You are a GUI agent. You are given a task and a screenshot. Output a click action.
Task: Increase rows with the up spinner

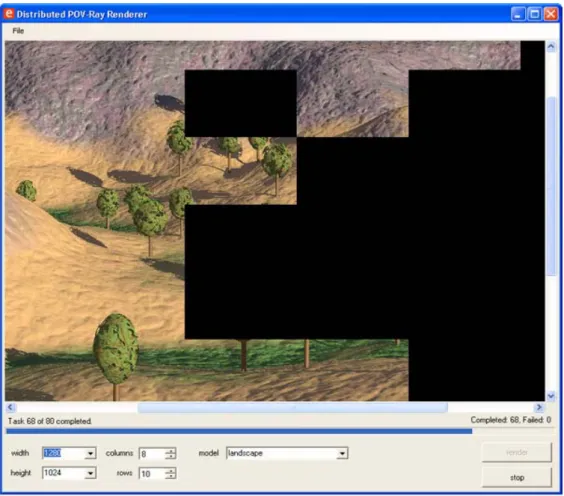click(x=171, y=471)
